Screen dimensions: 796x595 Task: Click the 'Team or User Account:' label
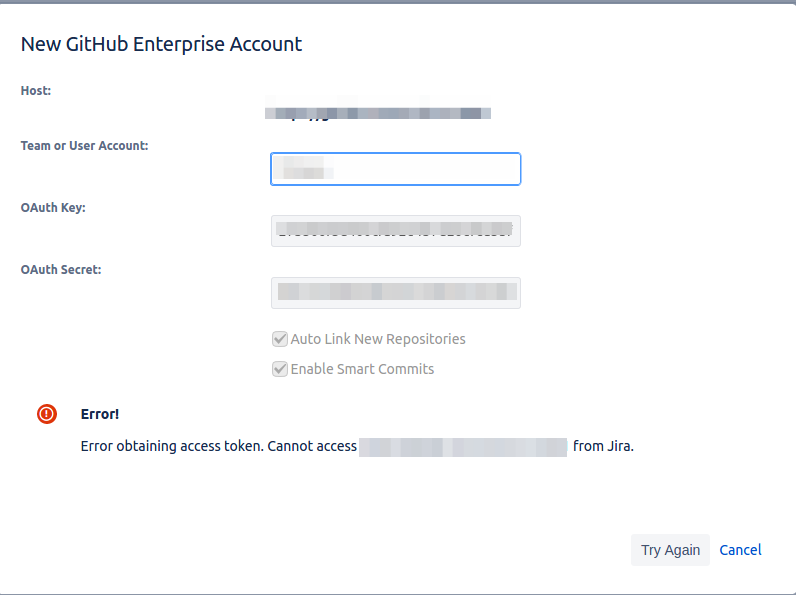(84, 146)
